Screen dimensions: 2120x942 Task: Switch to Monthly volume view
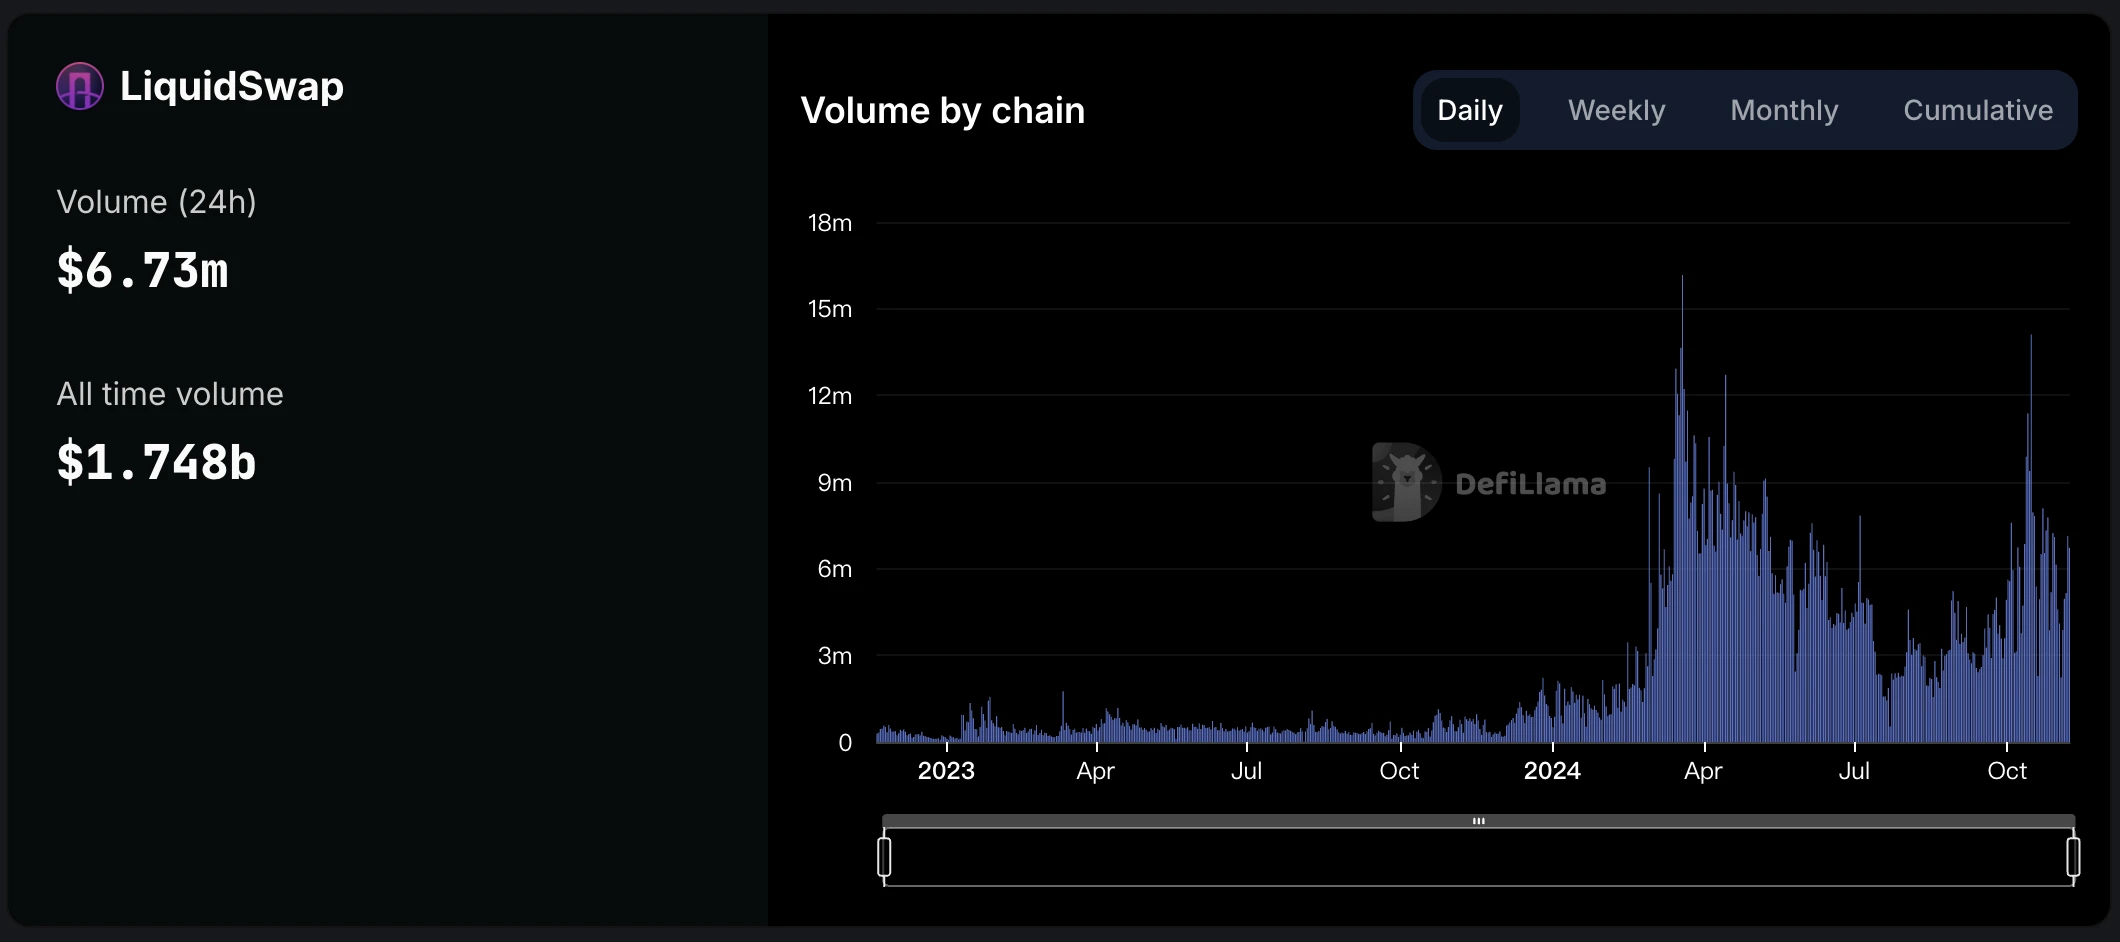[1784, 110]
